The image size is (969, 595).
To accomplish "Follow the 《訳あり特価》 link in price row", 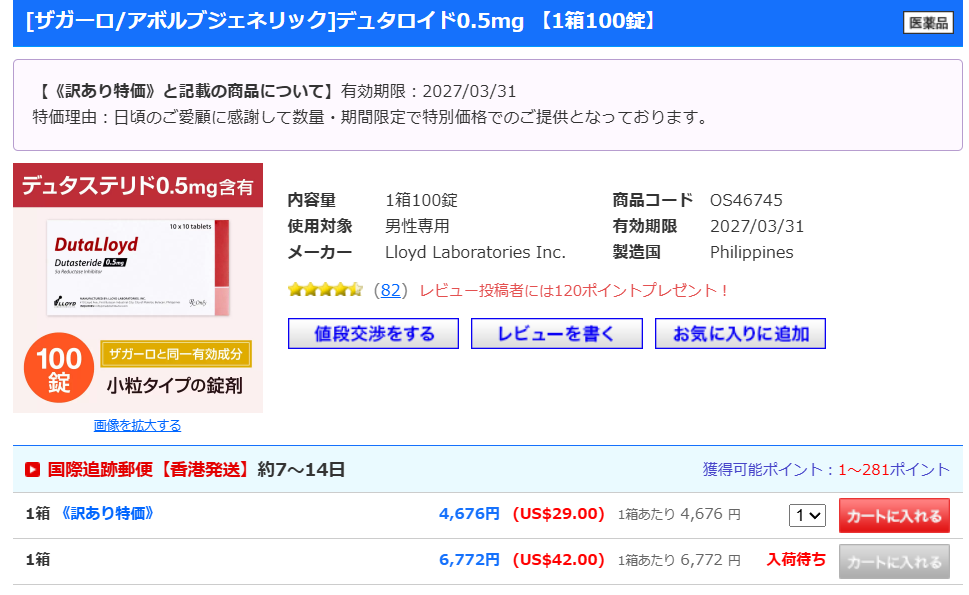I will coord(107,514).
